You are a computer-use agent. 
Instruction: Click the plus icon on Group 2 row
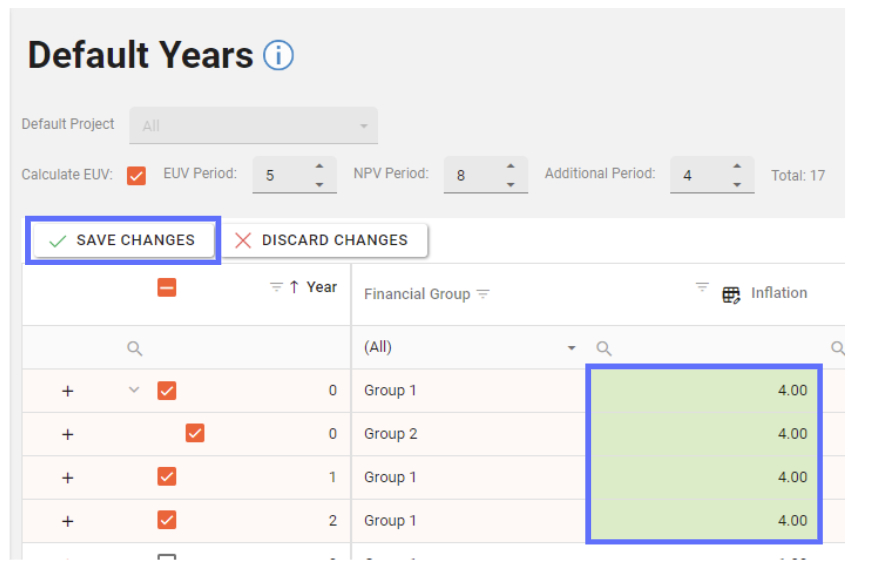68,434
